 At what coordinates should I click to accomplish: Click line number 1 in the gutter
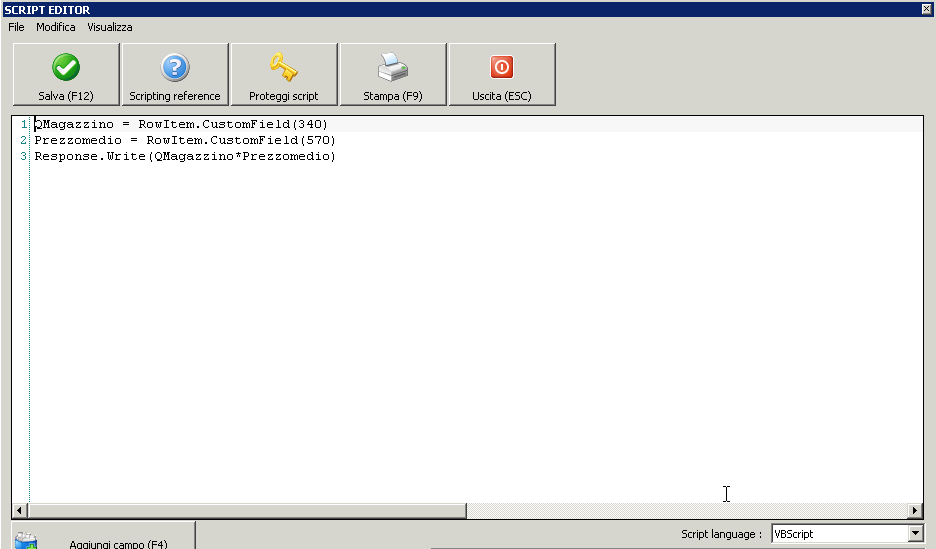(24, 124)
